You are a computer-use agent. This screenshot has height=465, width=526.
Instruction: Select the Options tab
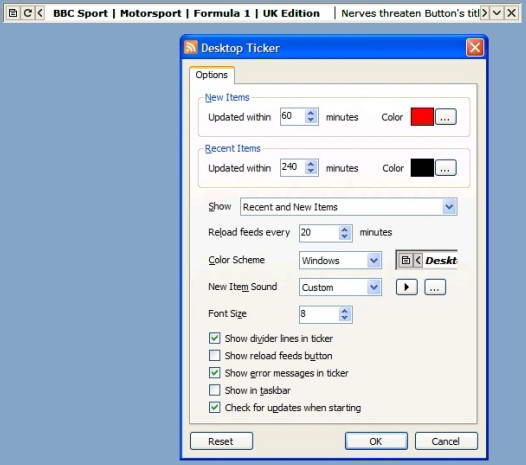212,75
